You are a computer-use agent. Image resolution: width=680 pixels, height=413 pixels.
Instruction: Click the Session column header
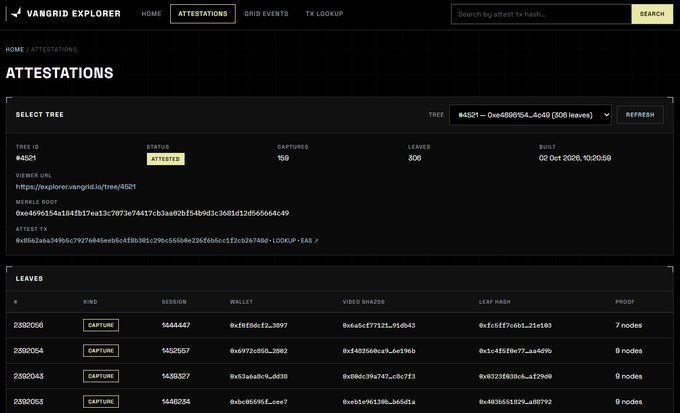click(x=174, y=302)
